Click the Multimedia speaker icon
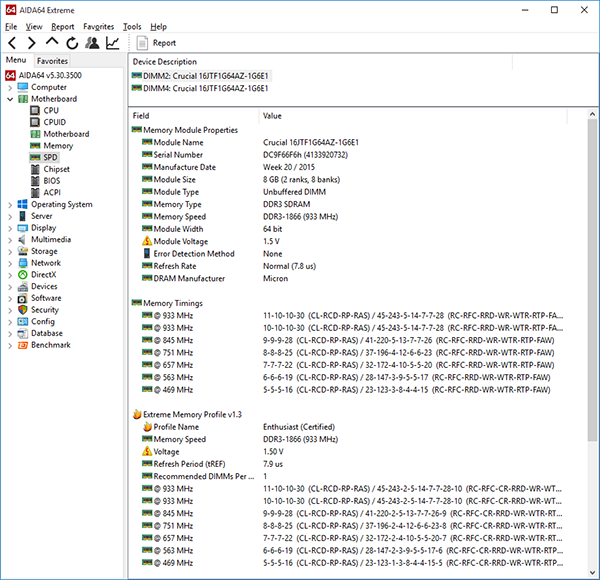 (22, 240)
